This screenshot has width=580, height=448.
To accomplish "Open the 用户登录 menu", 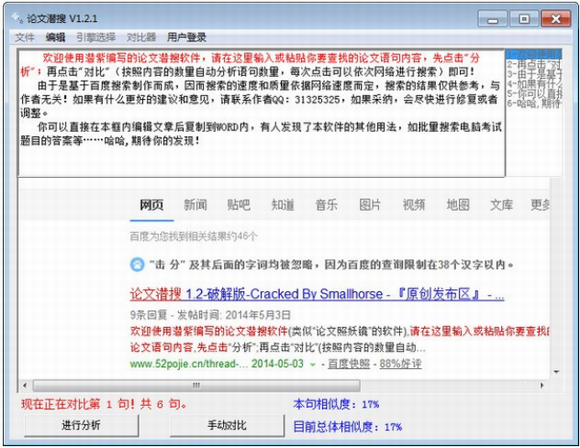I will [186, 37].
